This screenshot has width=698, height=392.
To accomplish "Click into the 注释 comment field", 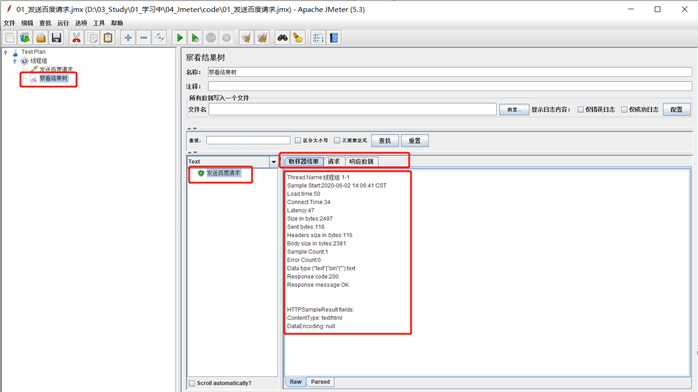I will click(x=450, y=86).
